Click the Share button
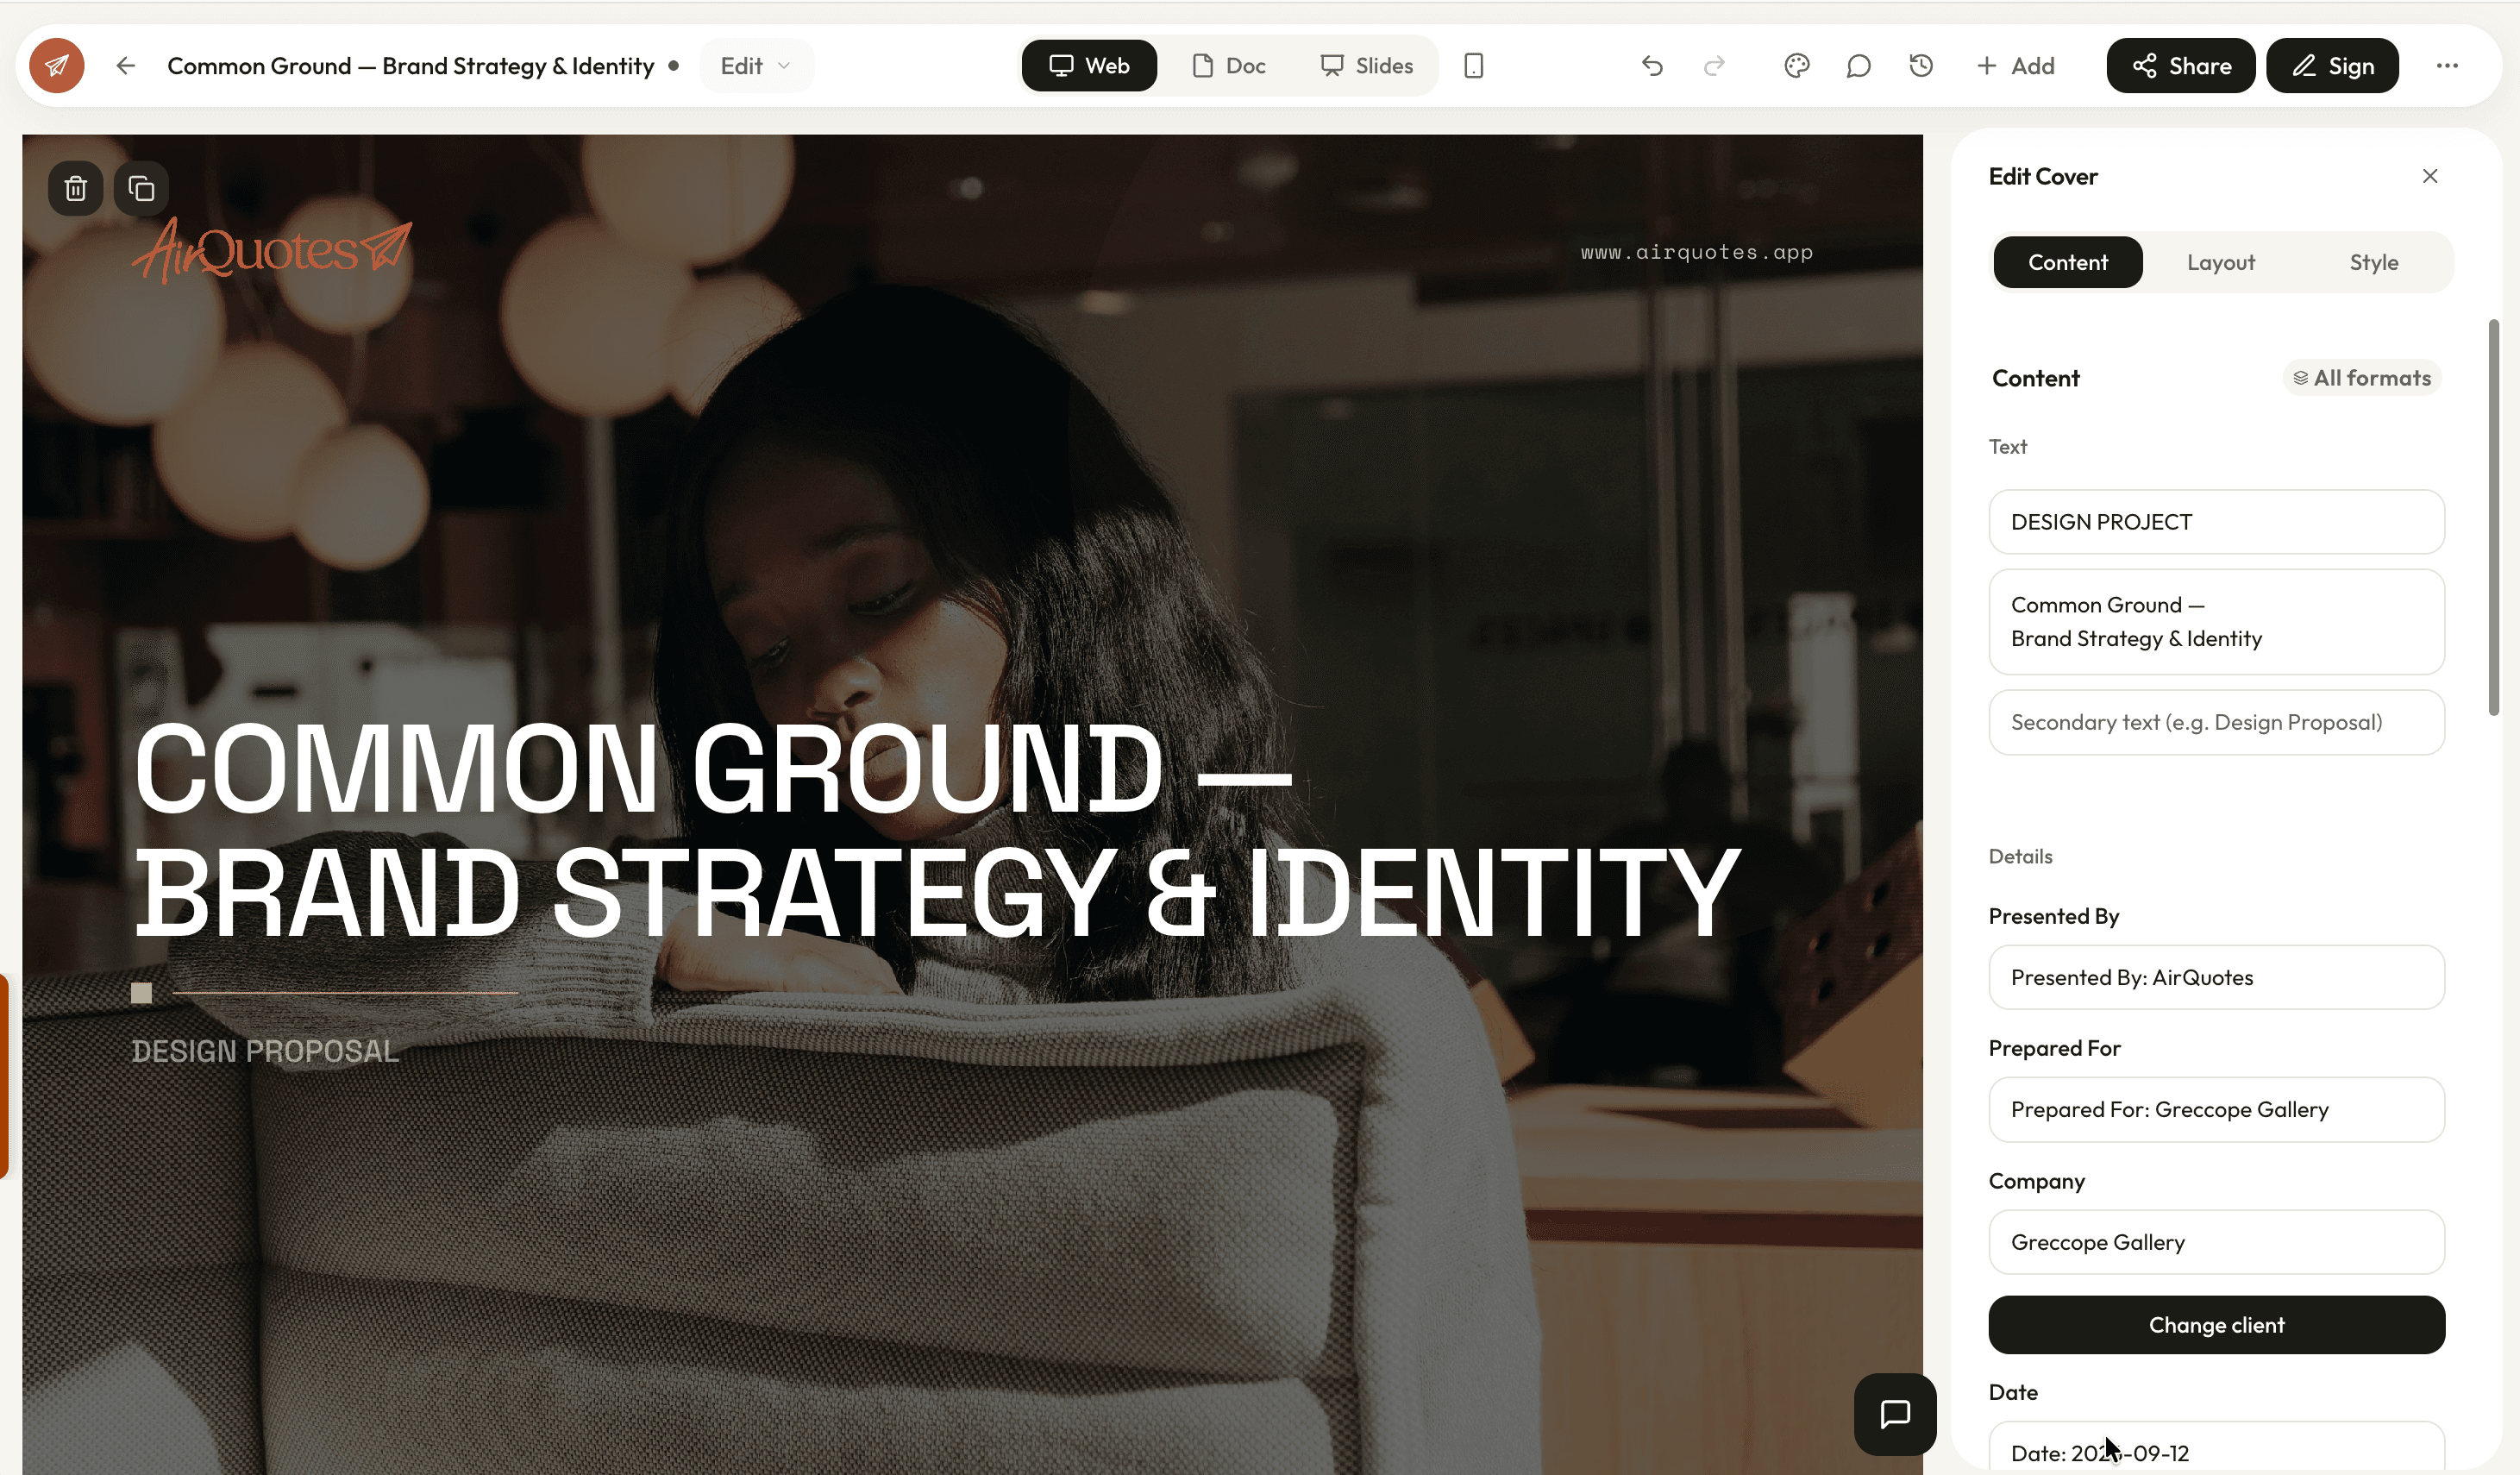This screenshot has height=1475, width=2520. tap(2181, 66)
